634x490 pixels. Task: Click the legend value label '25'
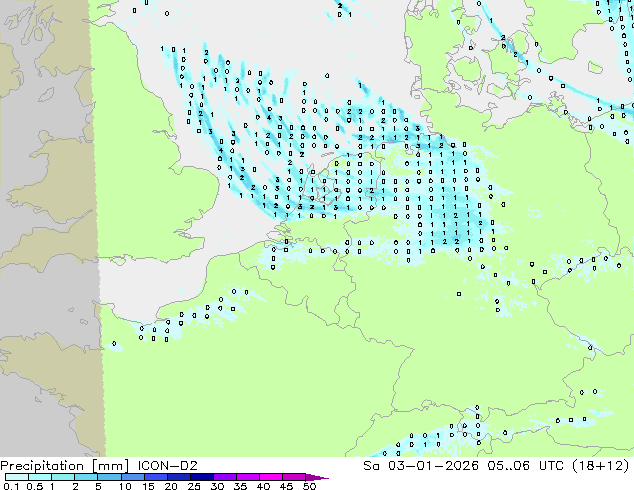pyautogui.click(x=194, y=486)
